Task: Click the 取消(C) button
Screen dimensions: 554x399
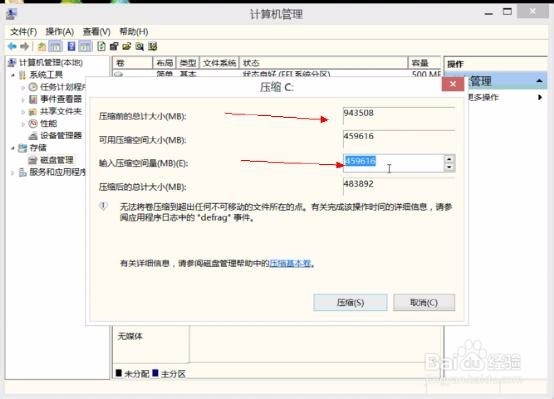Action: pyautogui.click(x=424, y=303)
